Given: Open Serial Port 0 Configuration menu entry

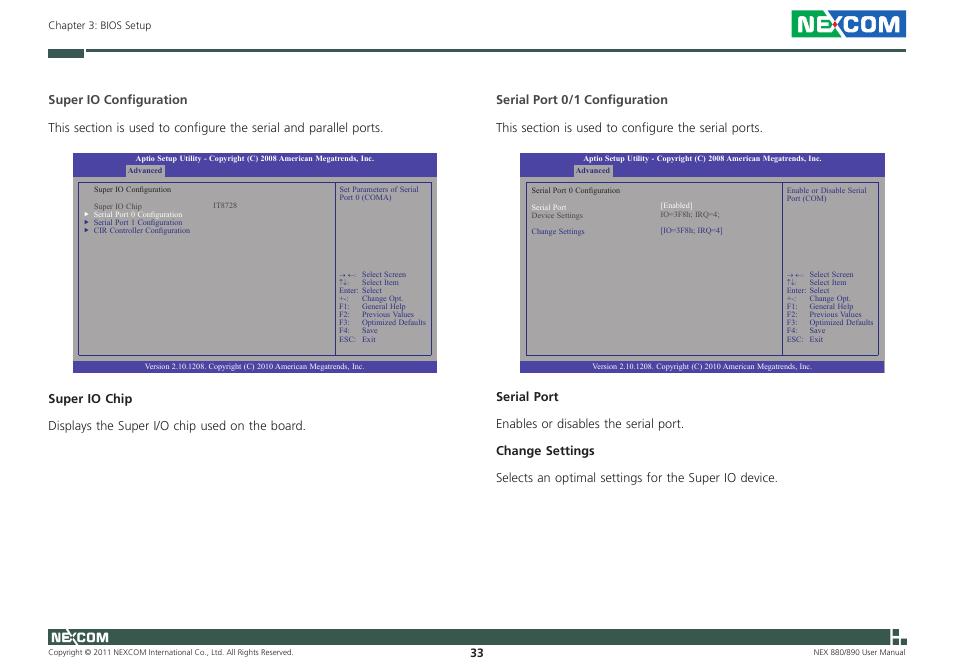Looking at the screenshot, I should (x=138, y=214).
